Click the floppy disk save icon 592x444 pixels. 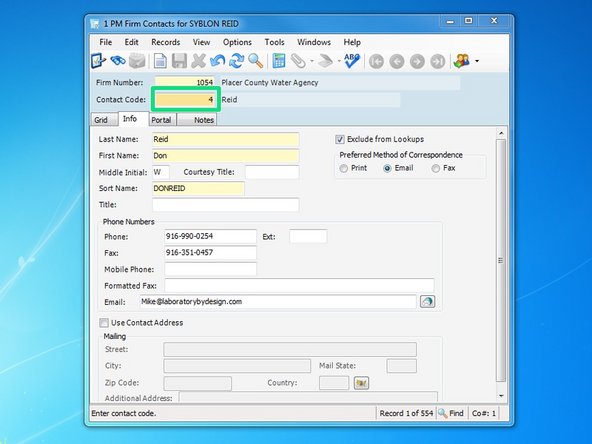179,61
